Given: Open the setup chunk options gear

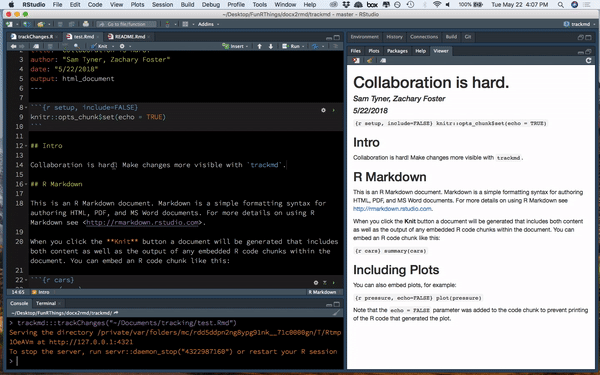Looking at the screenshot, I should tap(323, 110).
